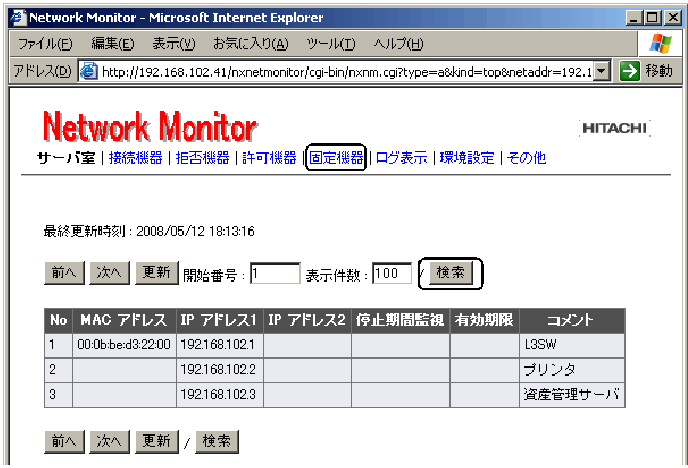
Task: Click the サーバ室 label
Action: click(66, 158)
